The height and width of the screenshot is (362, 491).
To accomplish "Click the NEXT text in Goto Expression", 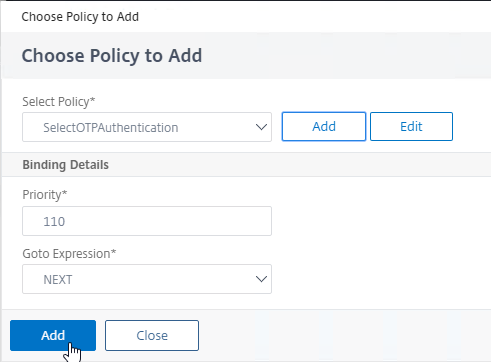I will [58, 280].
